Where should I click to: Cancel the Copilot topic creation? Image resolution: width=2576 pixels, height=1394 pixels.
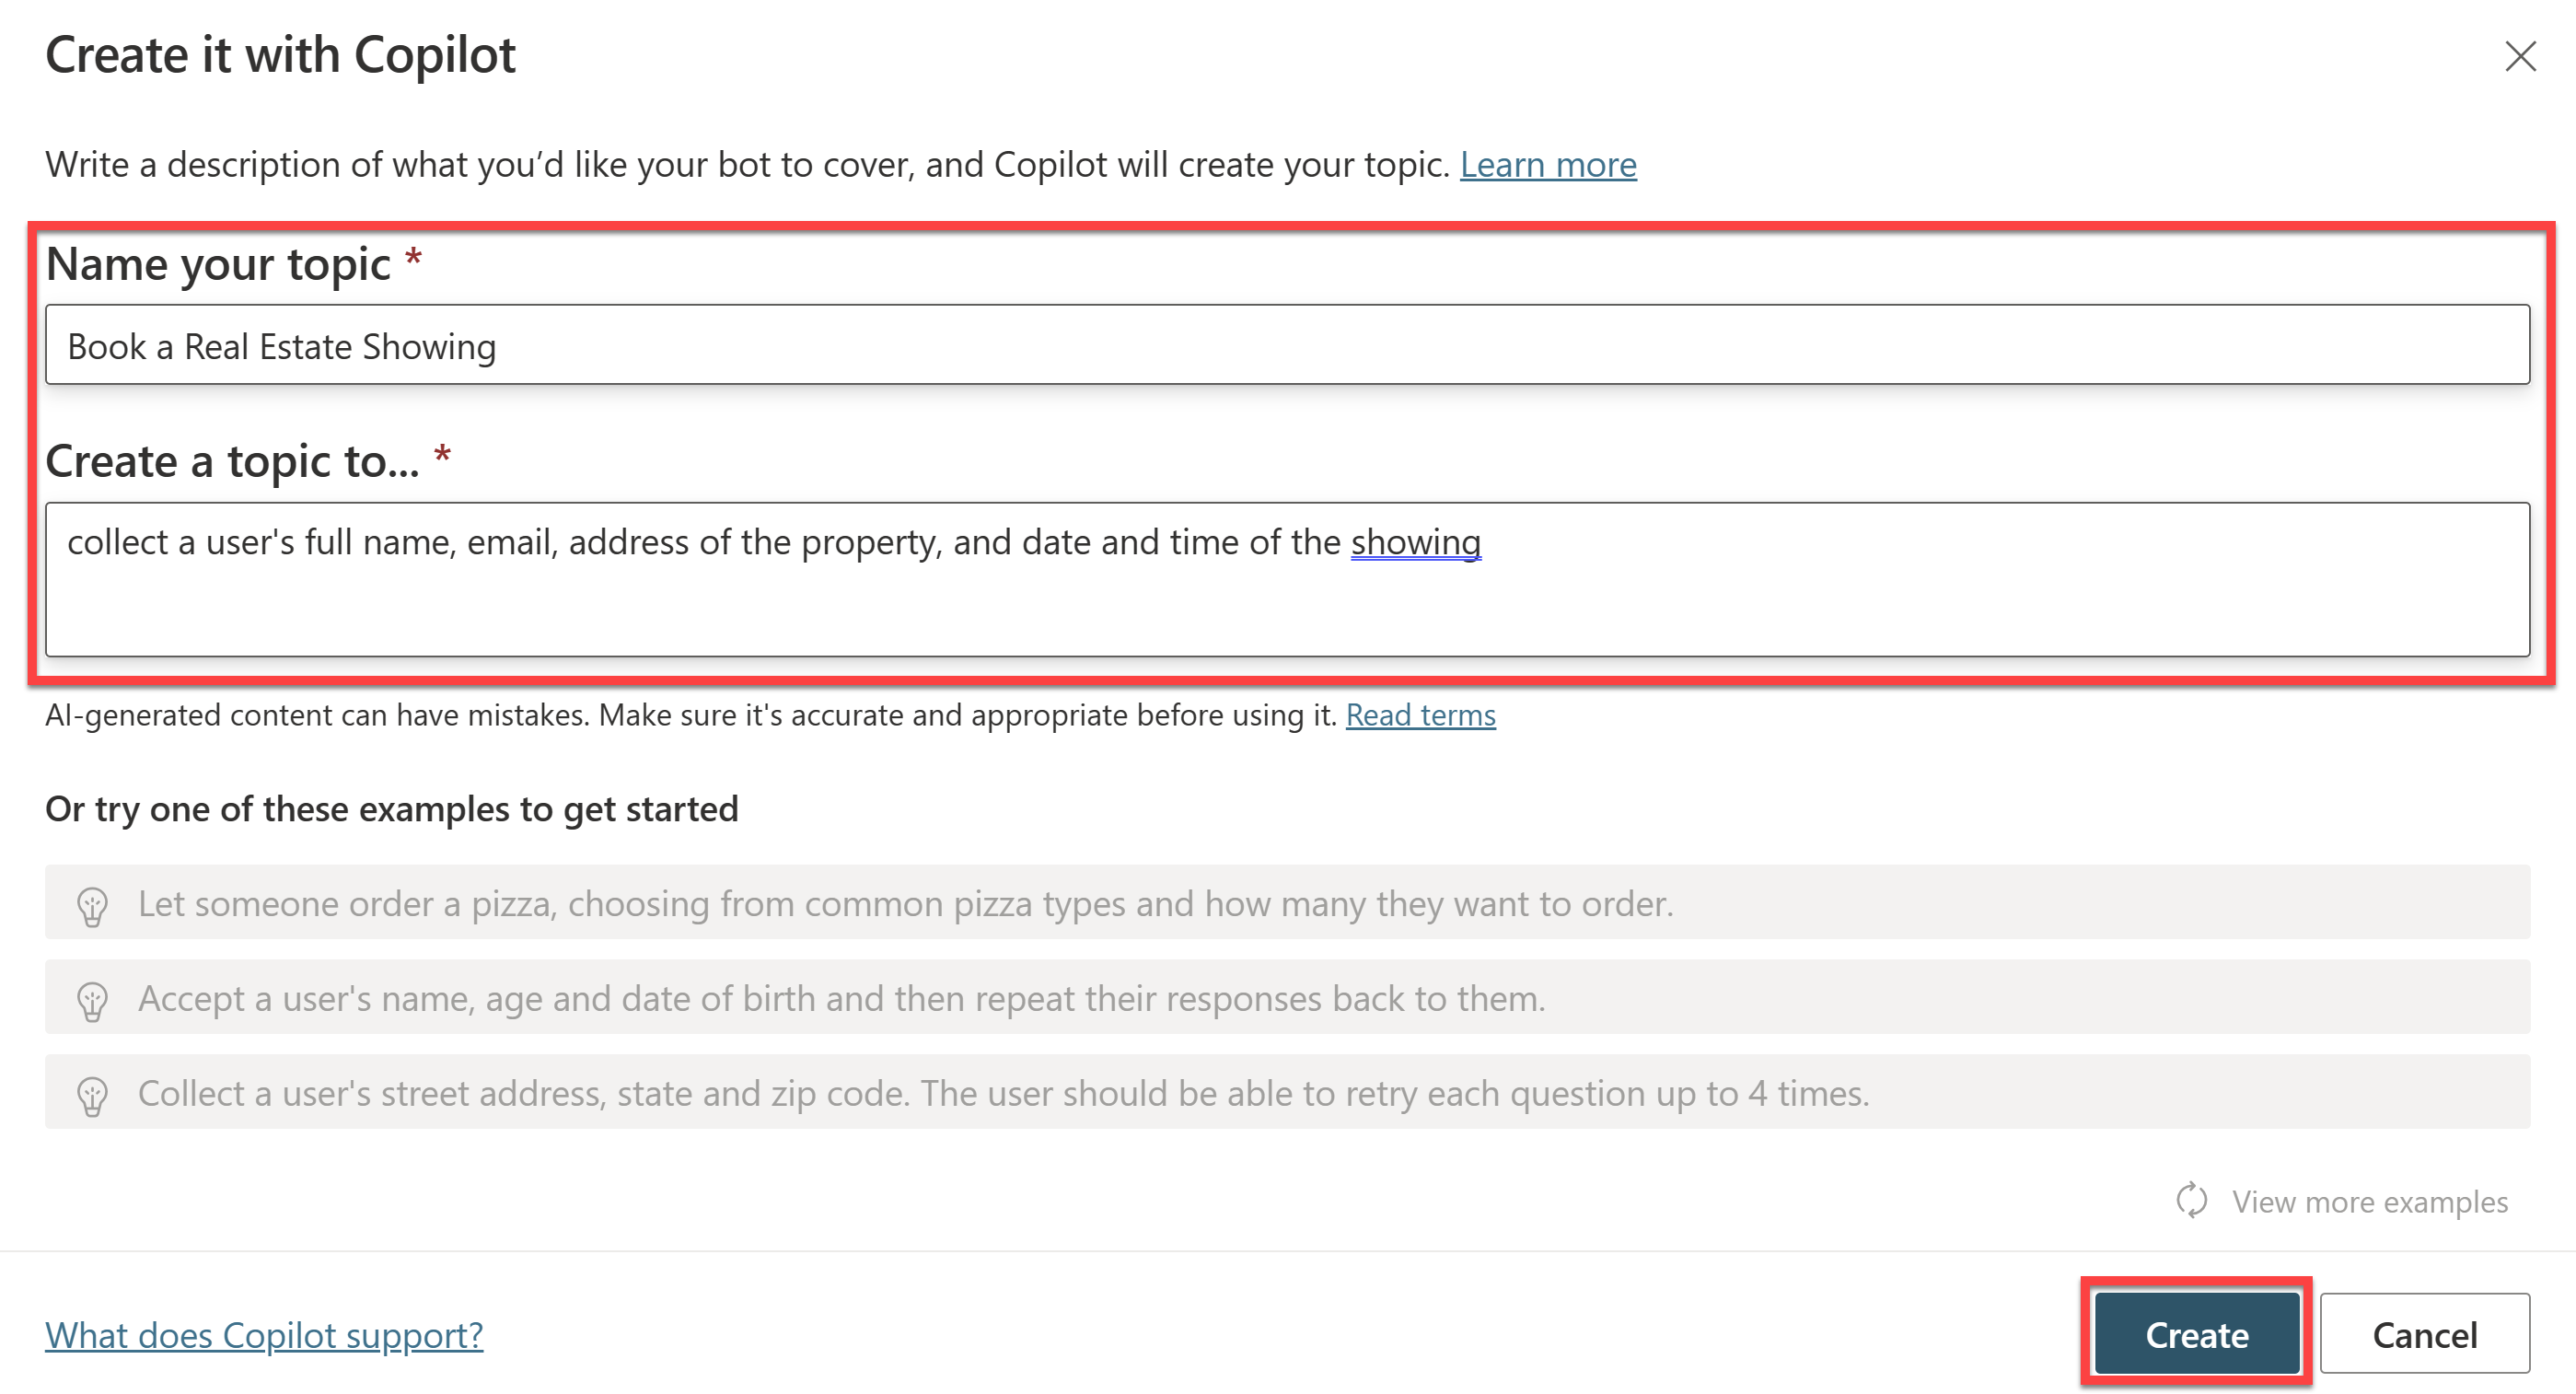point(2425,1334)
